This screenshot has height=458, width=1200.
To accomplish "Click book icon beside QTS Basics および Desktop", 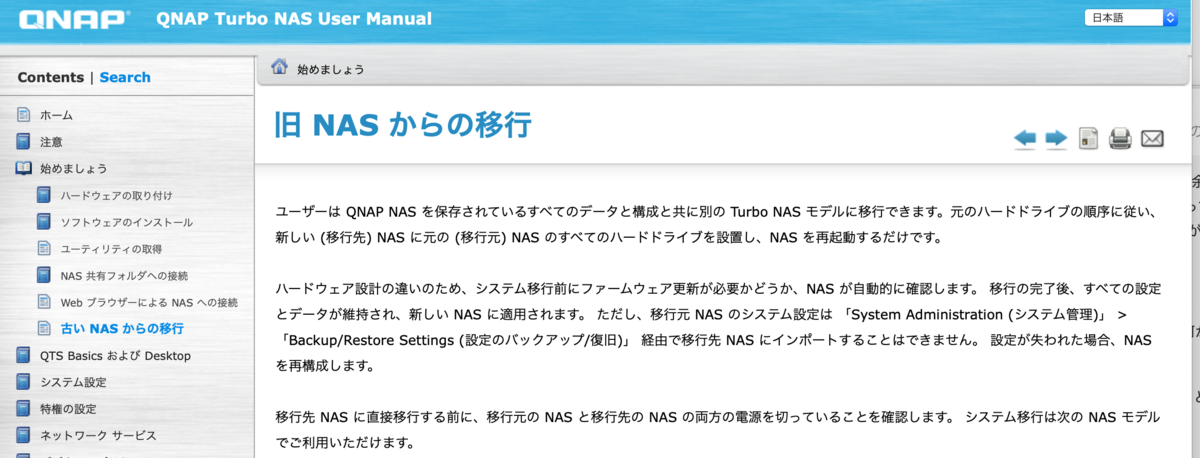I will [x=23, y=355].
